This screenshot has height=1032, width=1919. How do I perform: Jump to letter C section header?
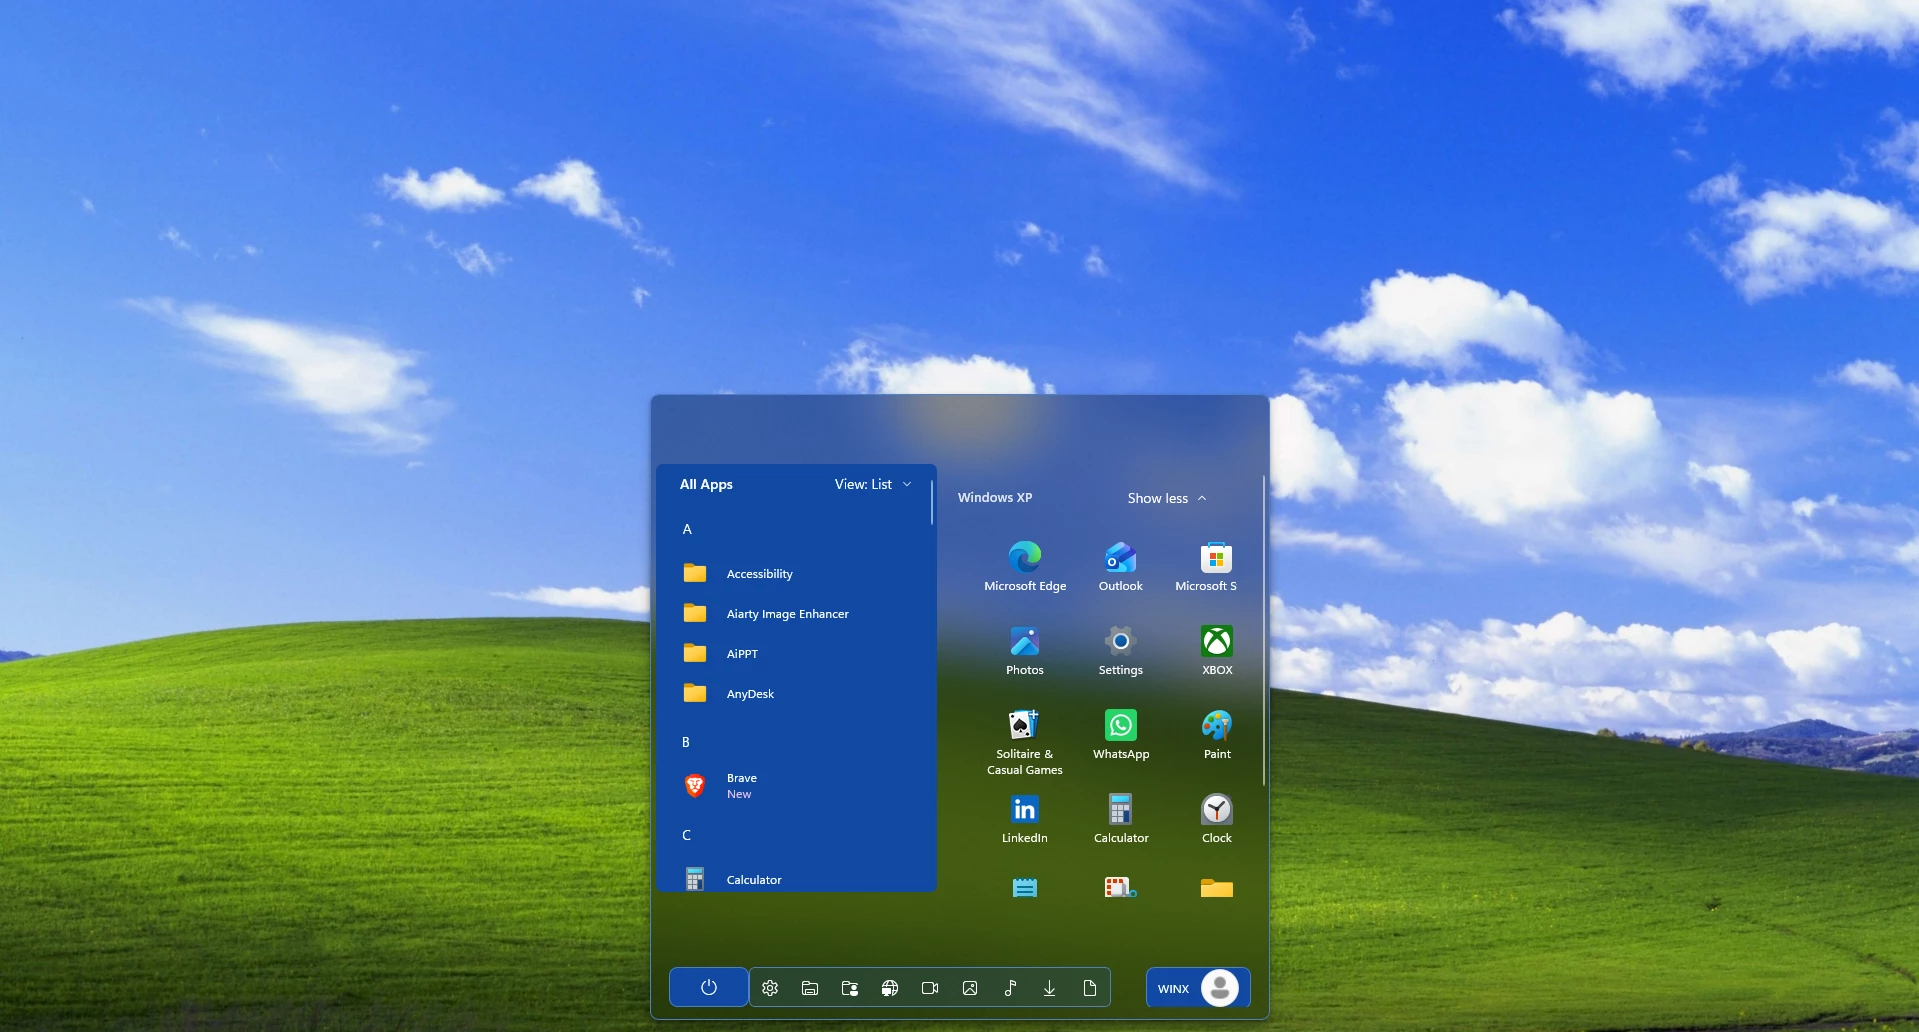coord(686,835)
